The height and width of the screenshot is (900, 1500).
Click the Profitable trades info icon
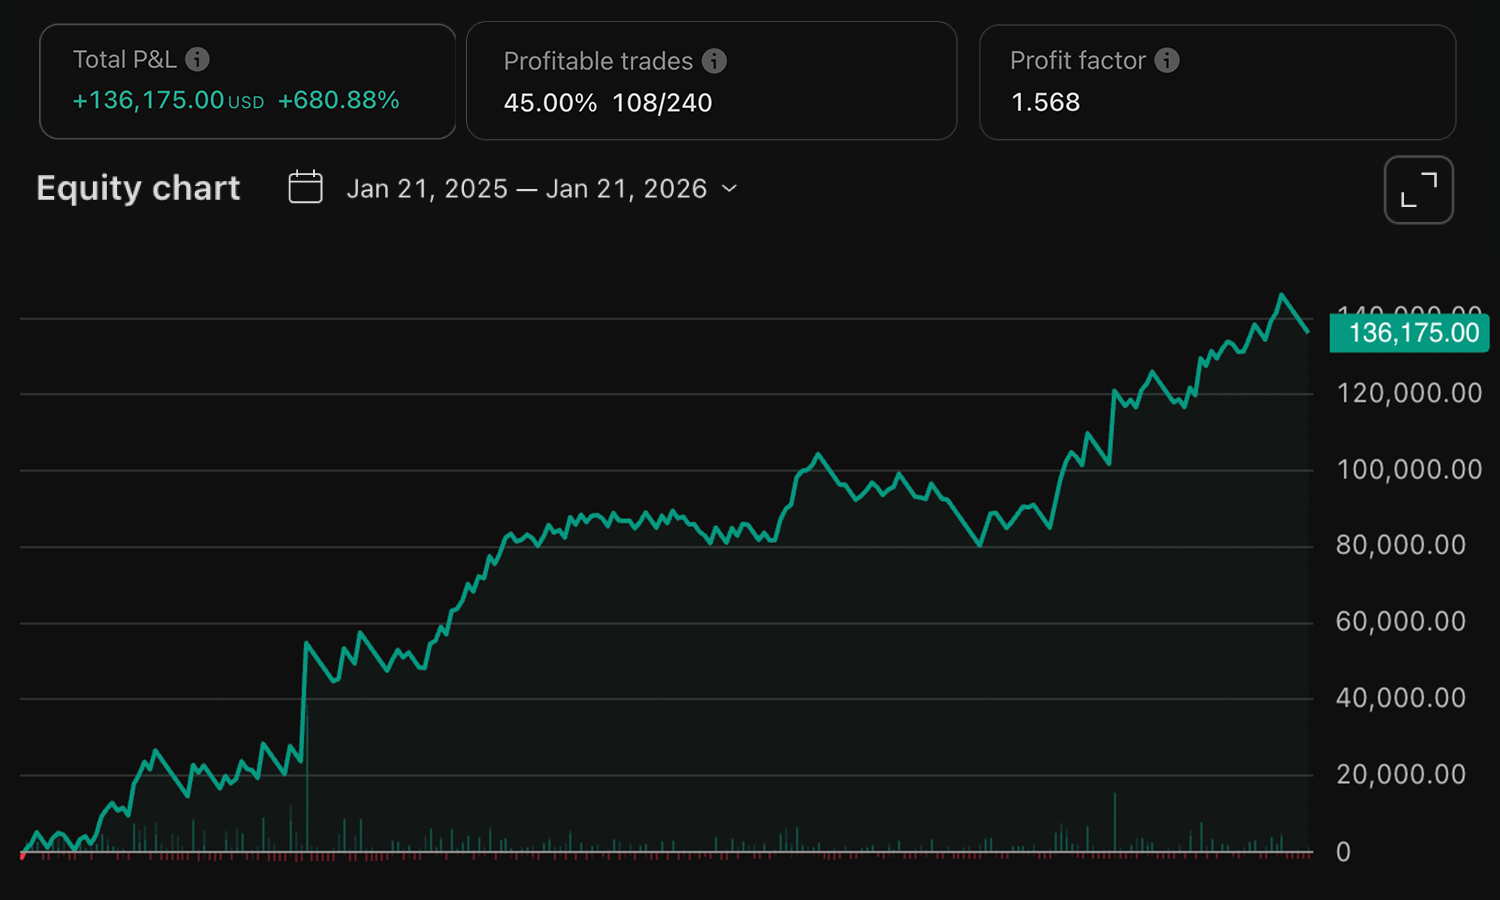coord(714,61)
